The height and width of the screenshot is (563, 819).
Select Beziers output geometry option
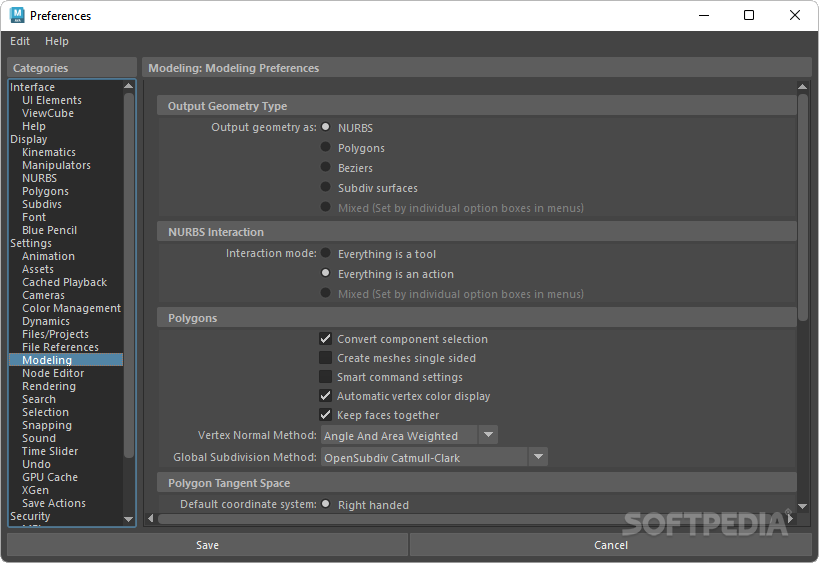[325, 167]
